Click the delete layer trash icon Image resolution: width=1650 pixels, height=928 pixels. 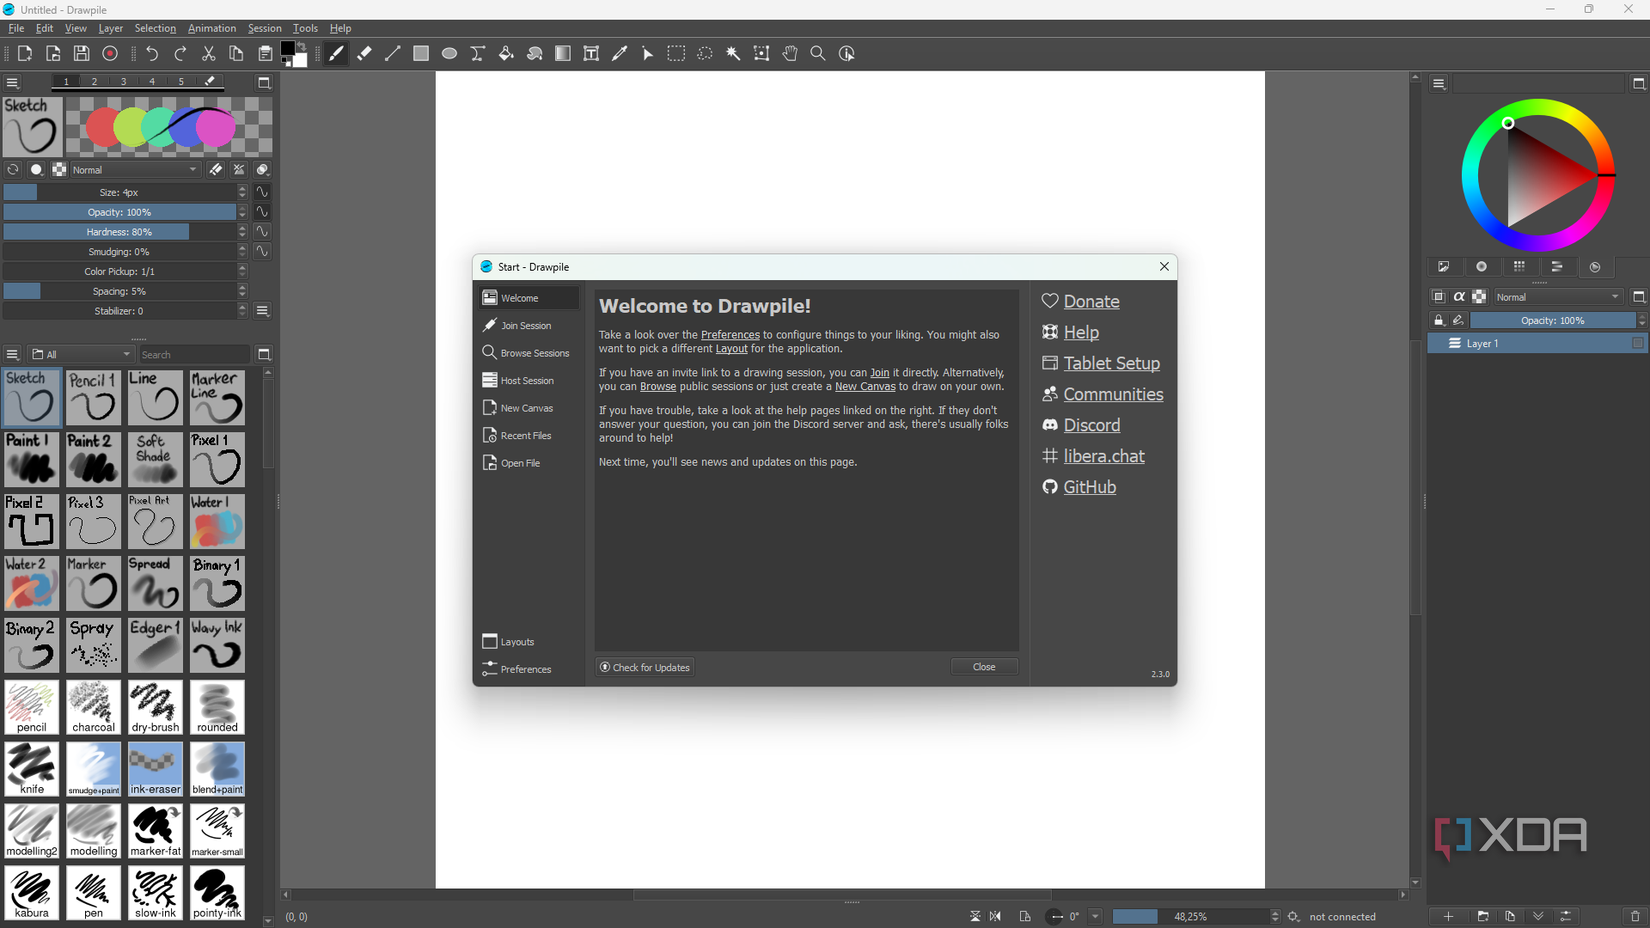point(1635,916)
